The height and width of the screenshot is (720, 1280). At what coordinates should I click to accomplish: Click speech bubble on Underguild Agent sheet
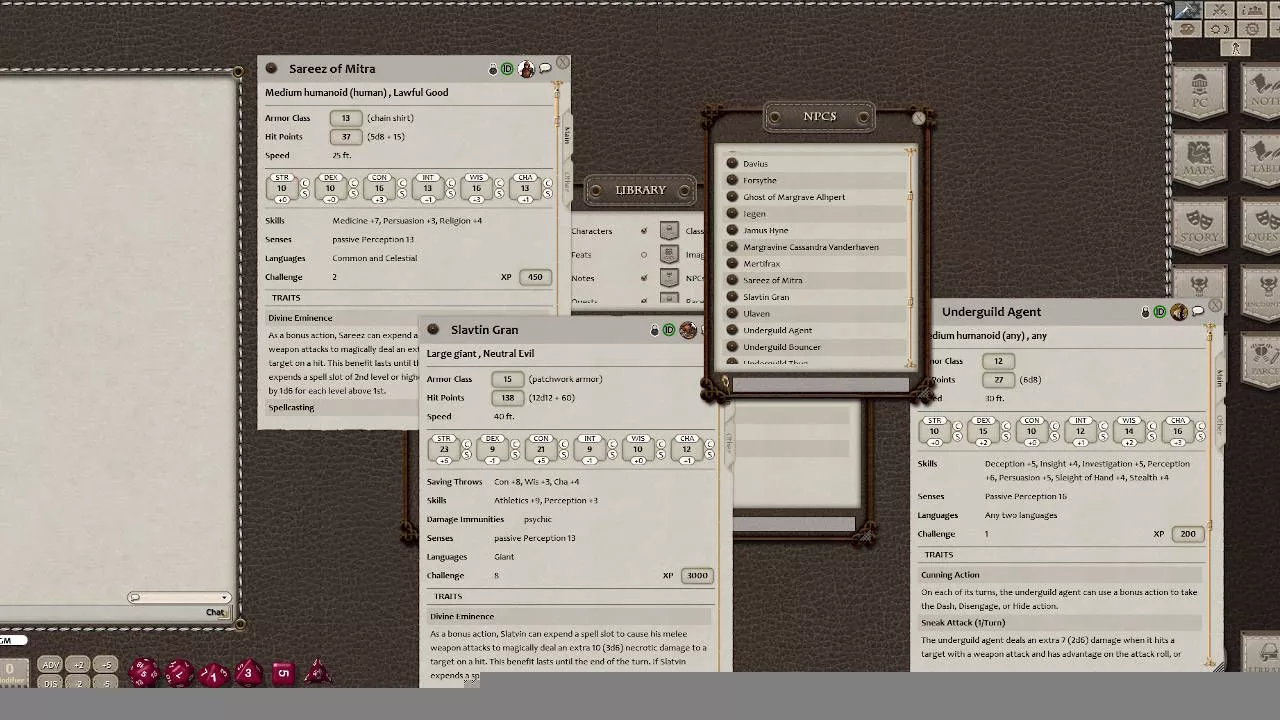point(1198,312)
